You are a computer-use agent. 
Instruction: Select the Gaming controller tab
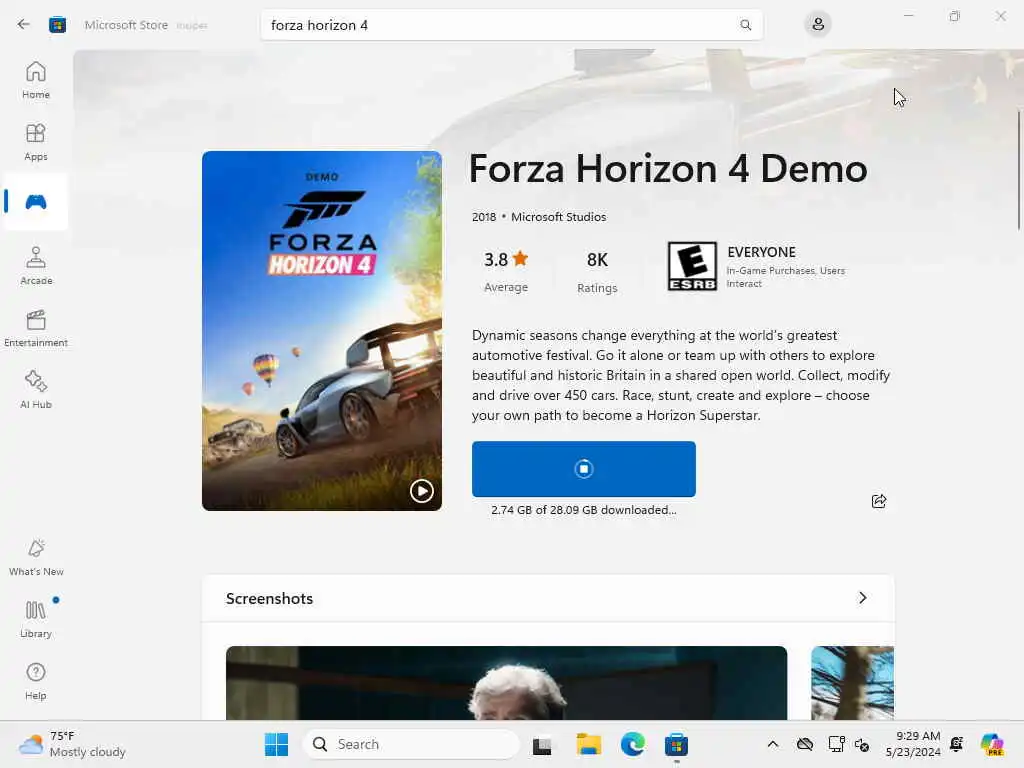(x=36, y=202)
